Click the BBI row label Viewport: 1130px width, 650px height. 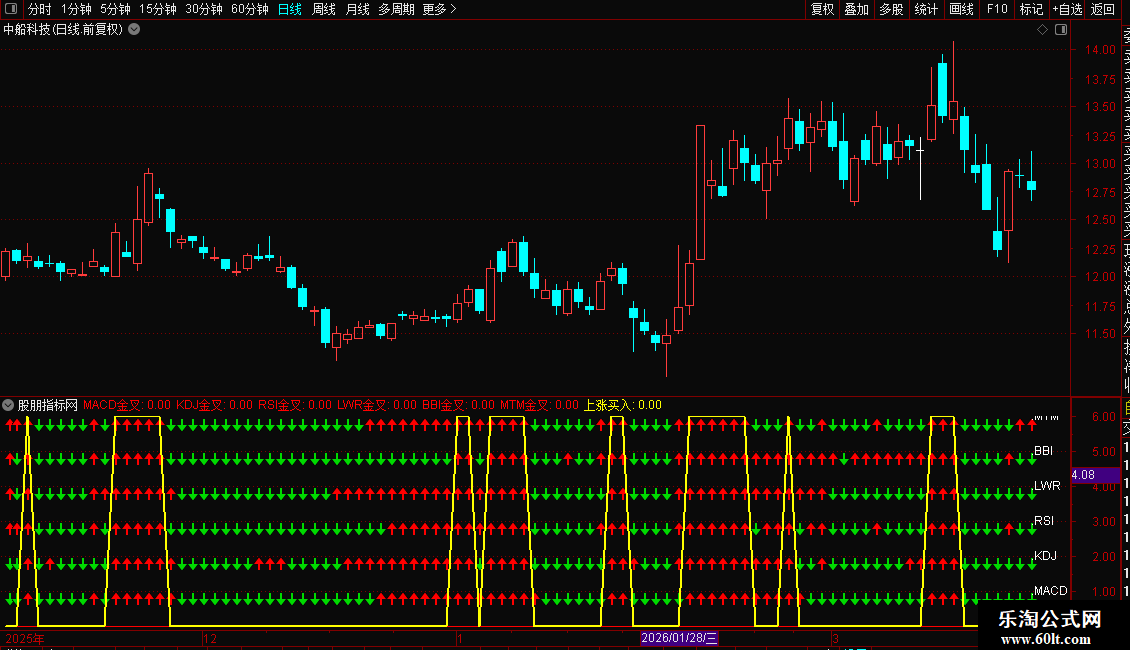point(1044,450)
